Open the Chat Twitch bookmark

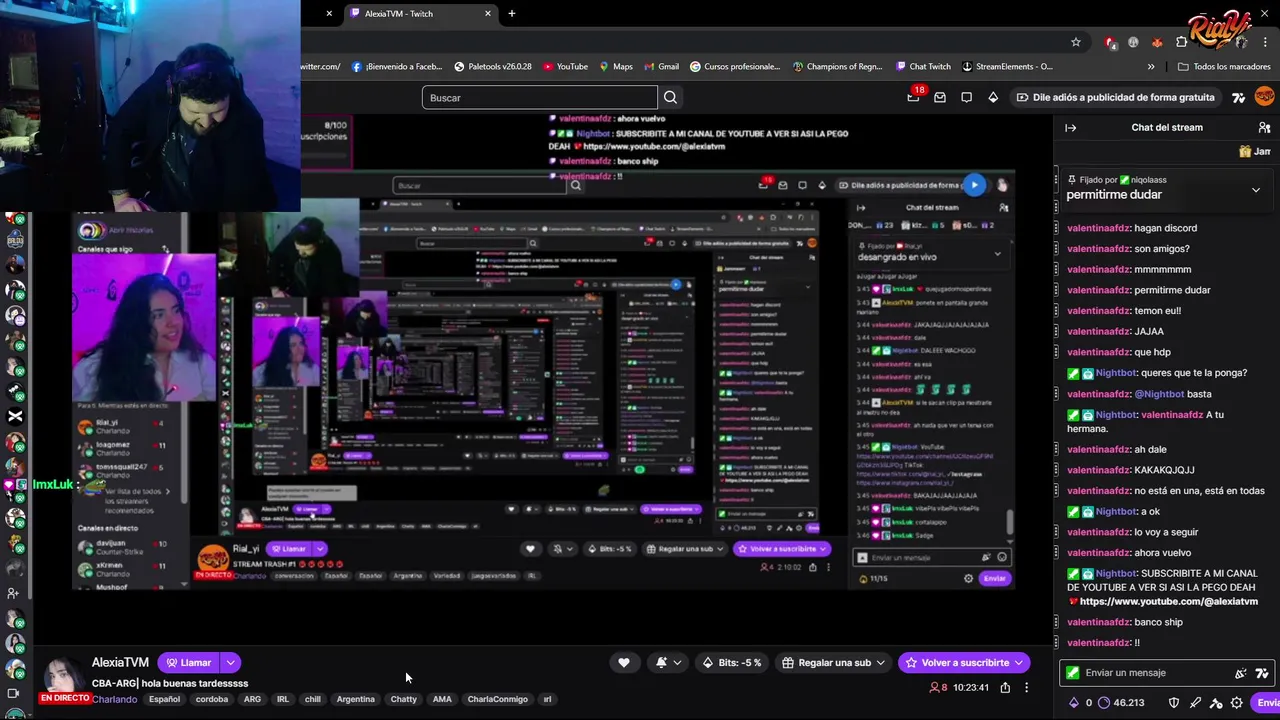point(922,67)
